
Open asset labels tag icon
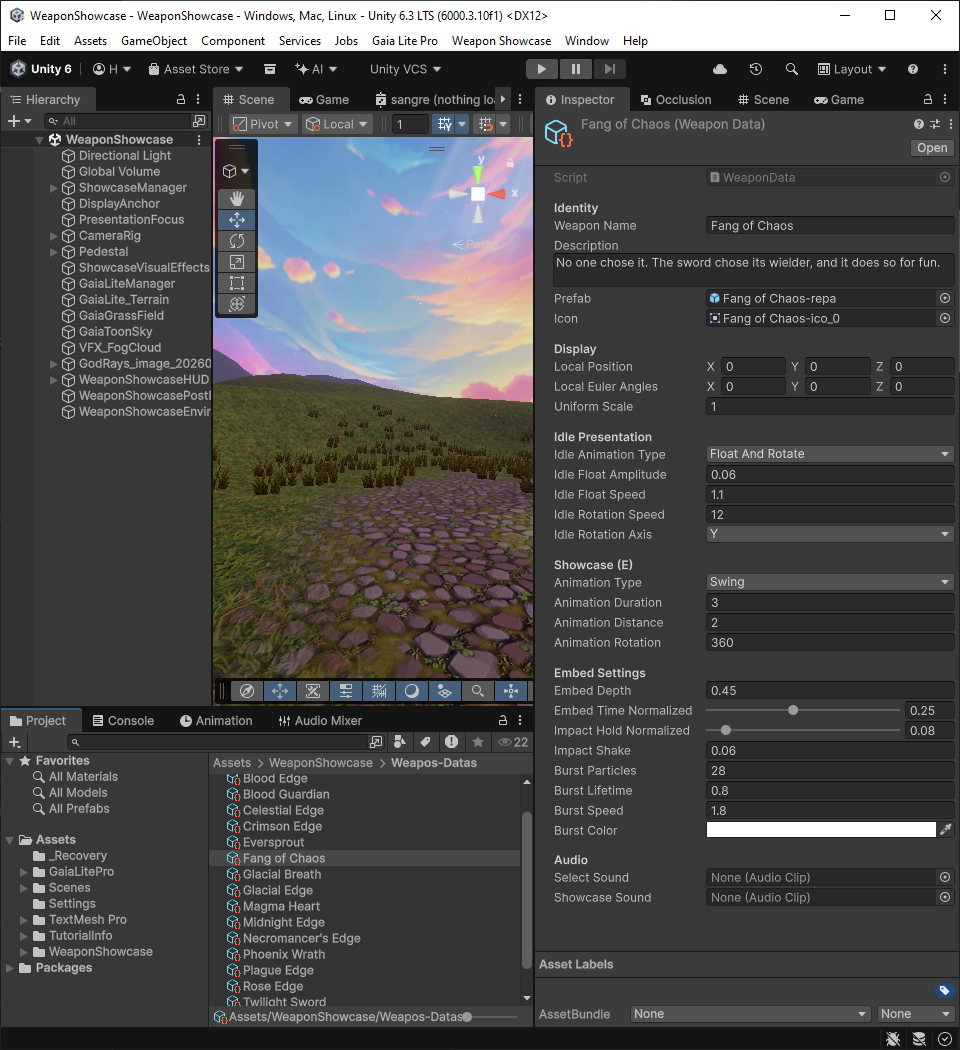(944, 990)
